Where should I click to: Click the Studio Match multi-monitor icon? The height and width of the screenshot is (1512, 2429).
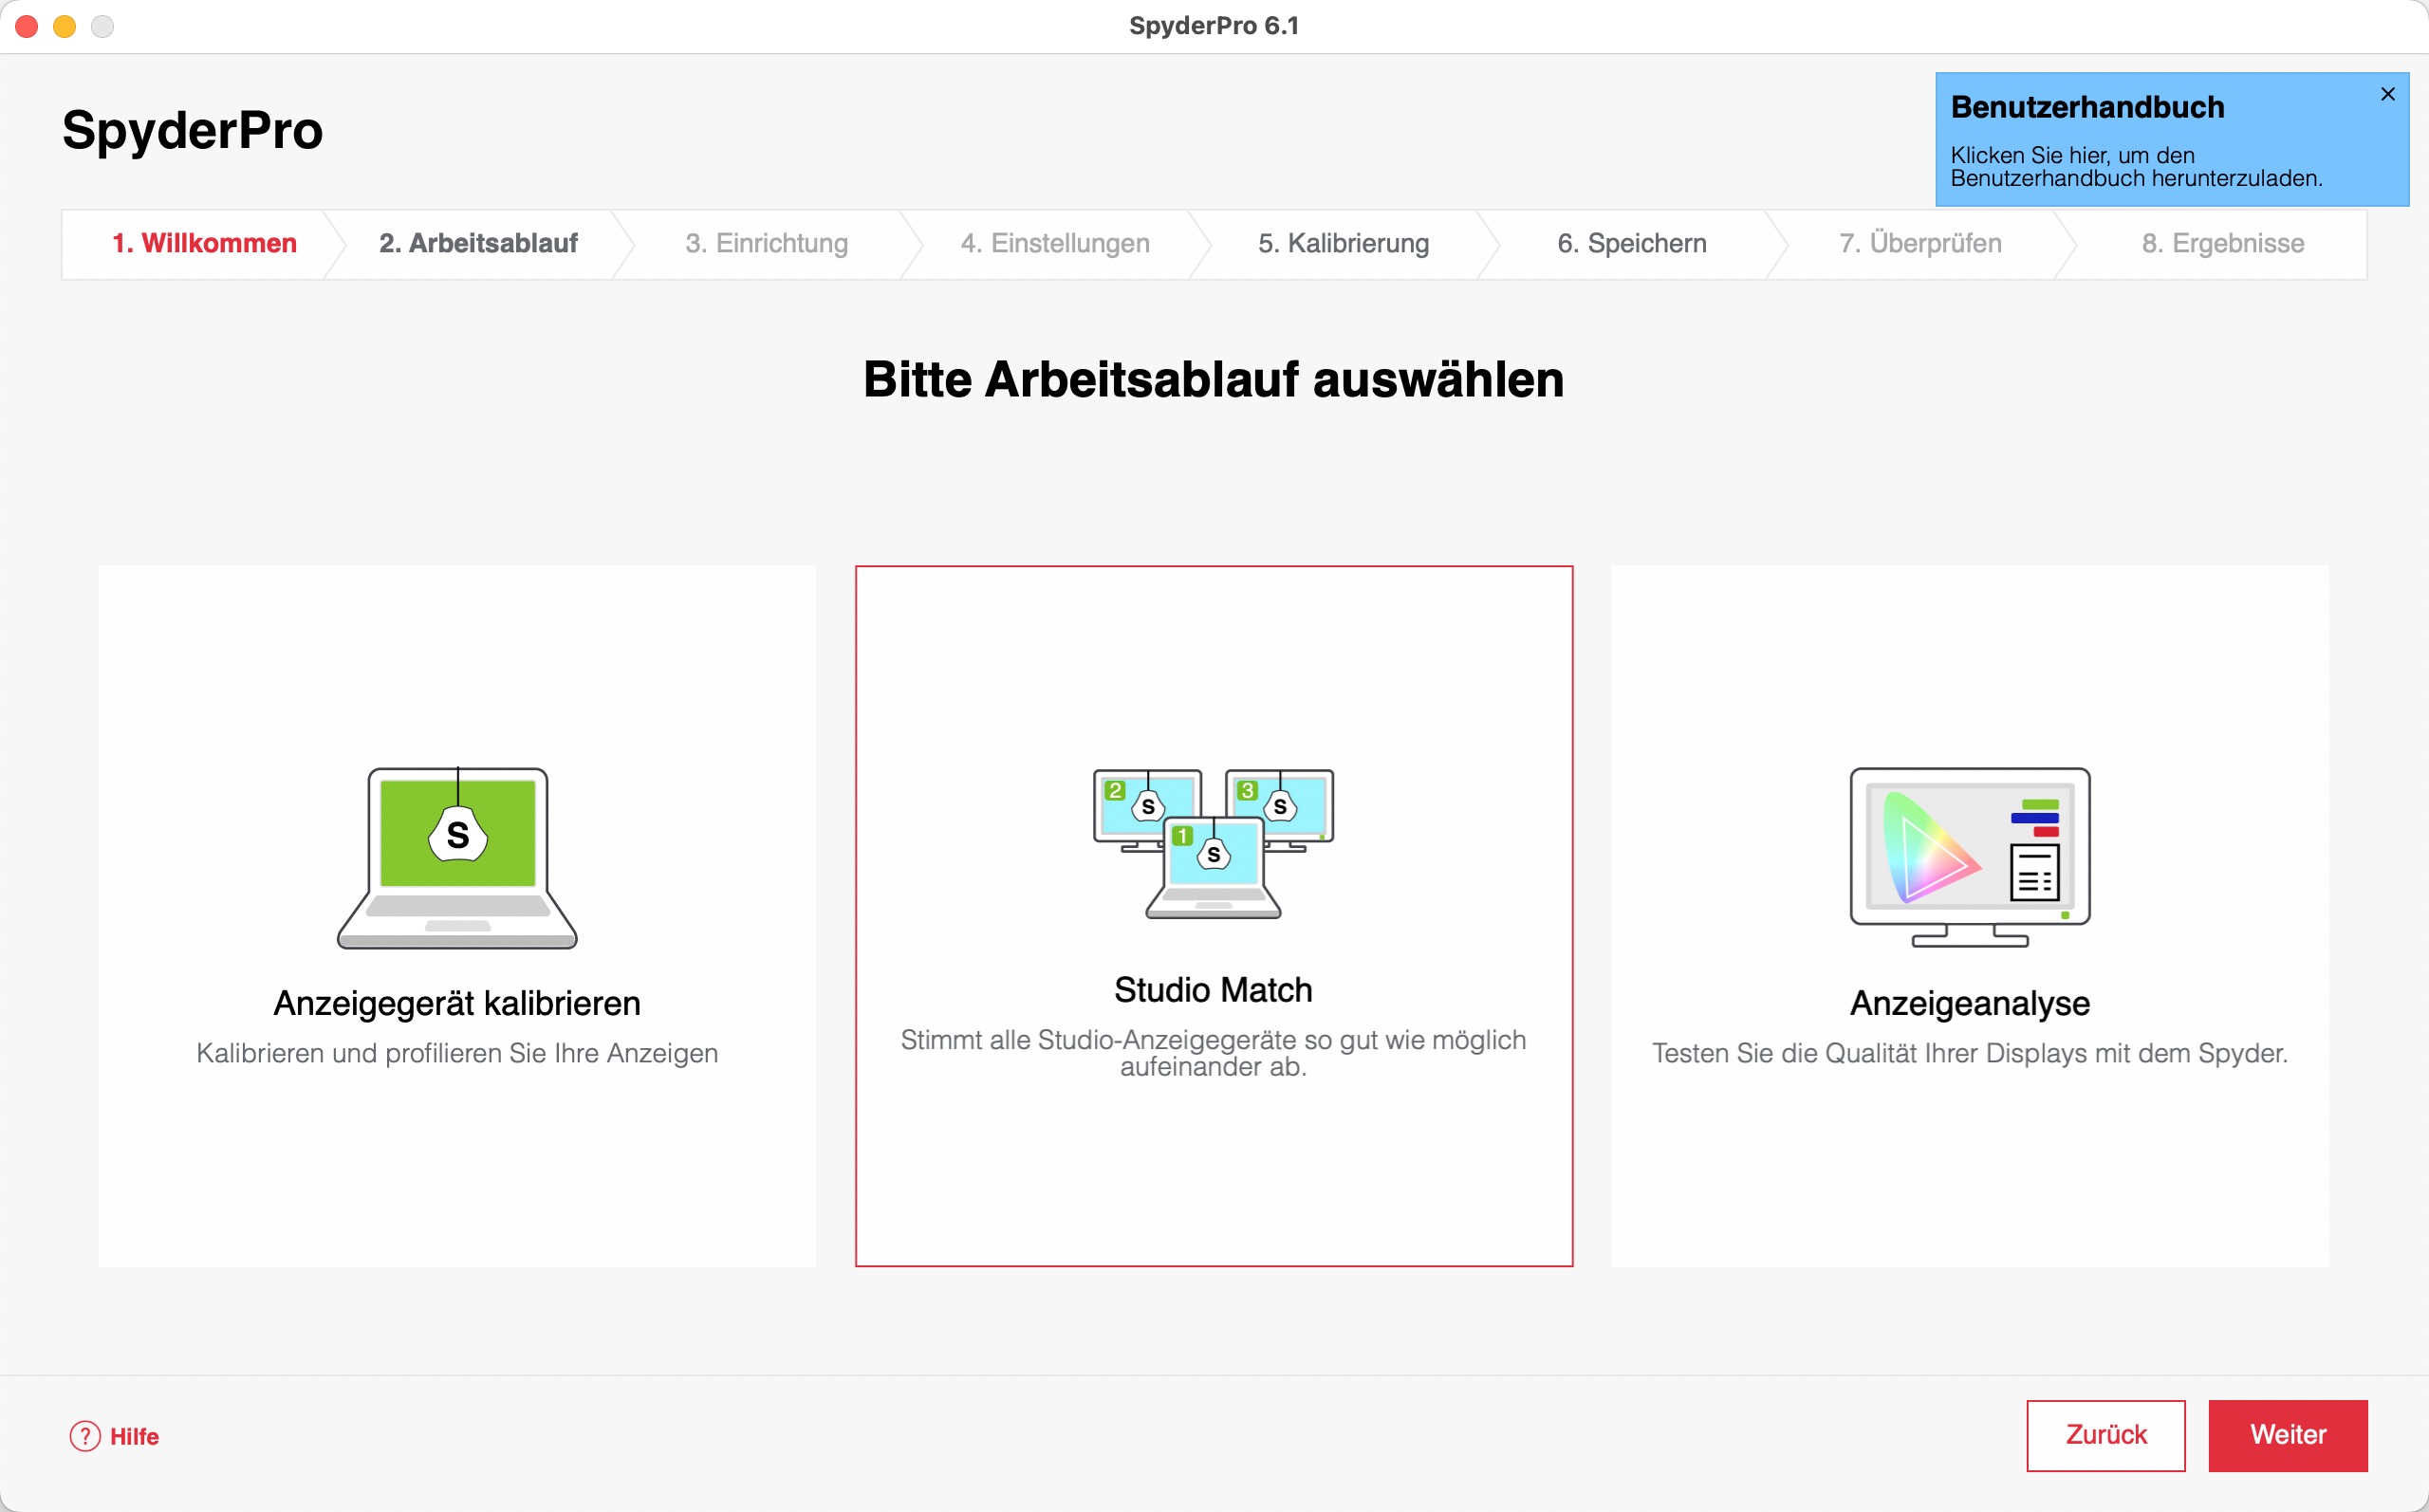pos(1213,843)
